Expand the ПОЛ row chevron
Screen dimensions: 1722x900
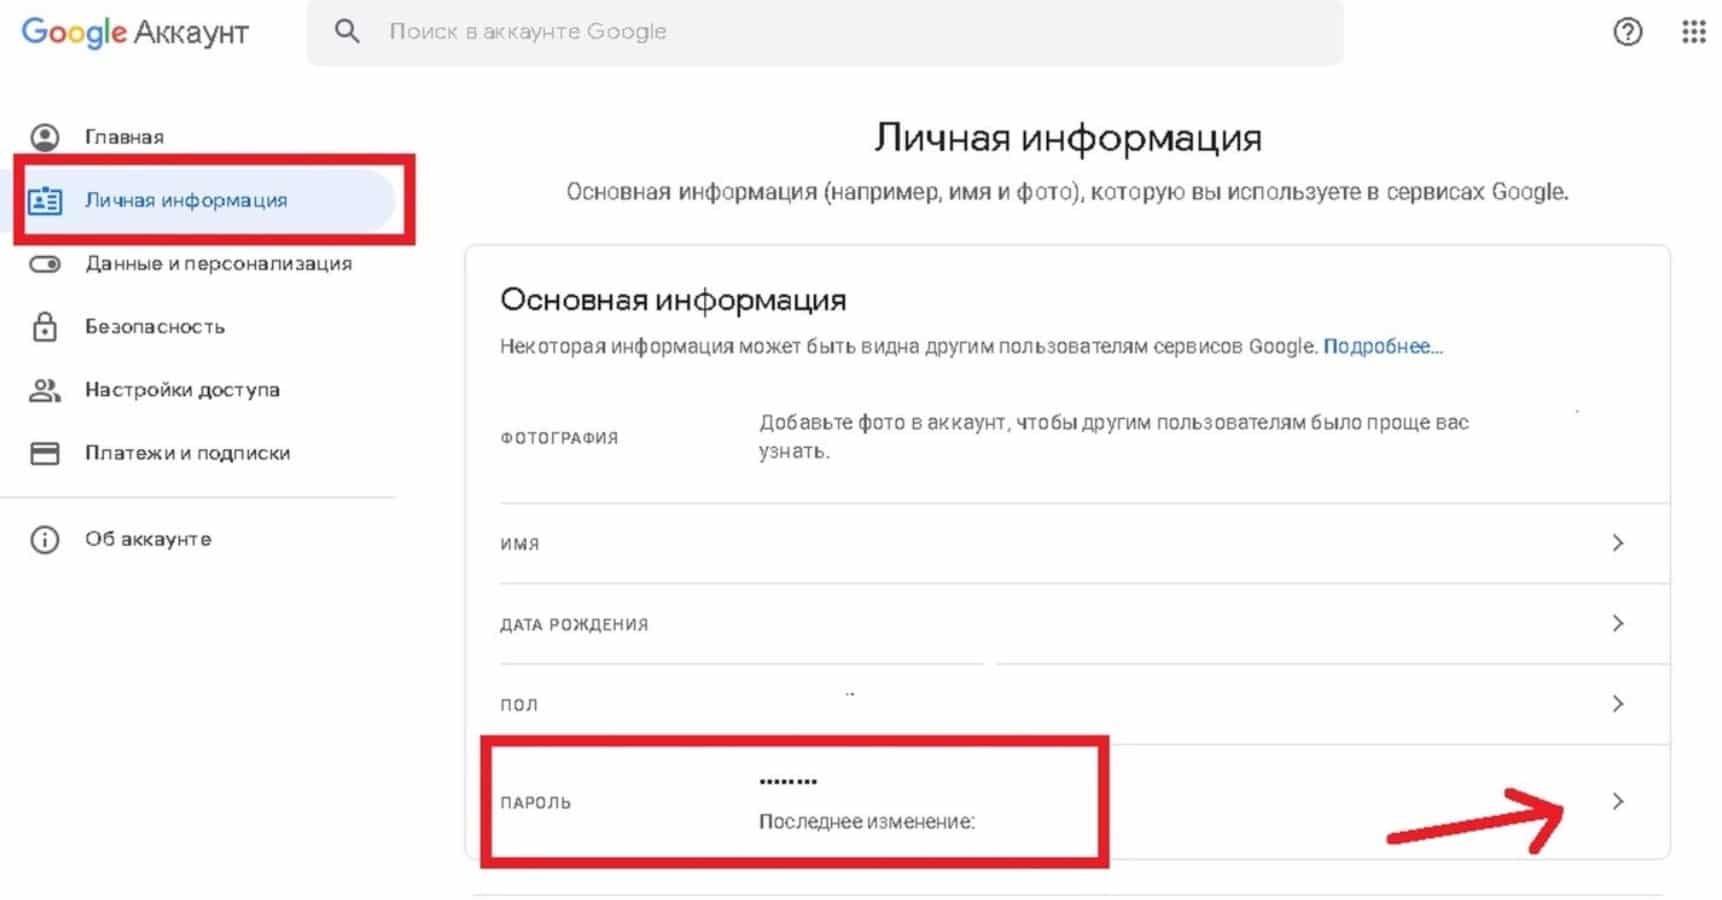point(1618,704)
